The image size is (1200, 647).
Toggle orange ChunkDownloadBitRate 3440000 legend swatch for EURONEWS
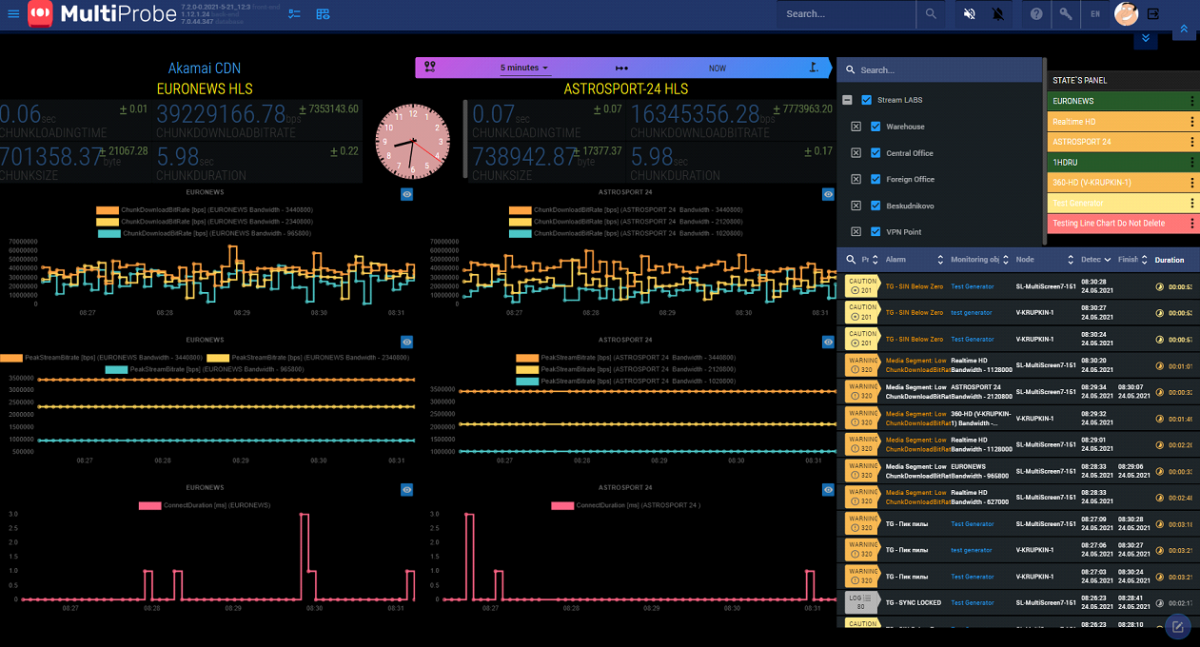pos(107,210)
